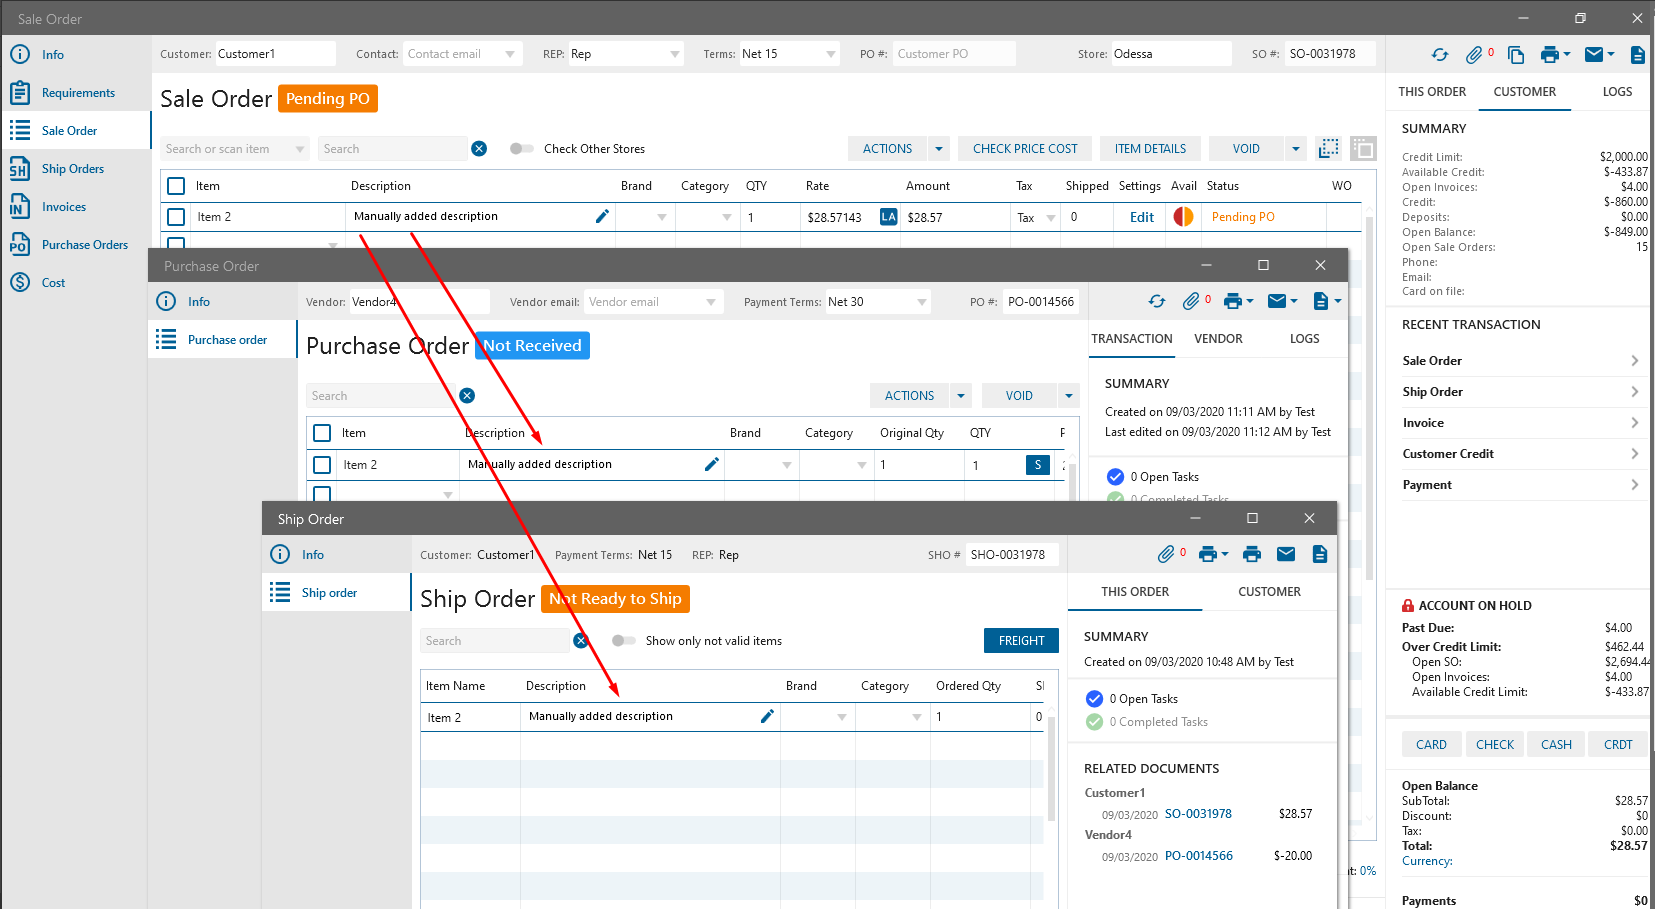Click the Edit settings link for Item 2
This screenshot has width=1655, height=909.
tap(1141, 217)
